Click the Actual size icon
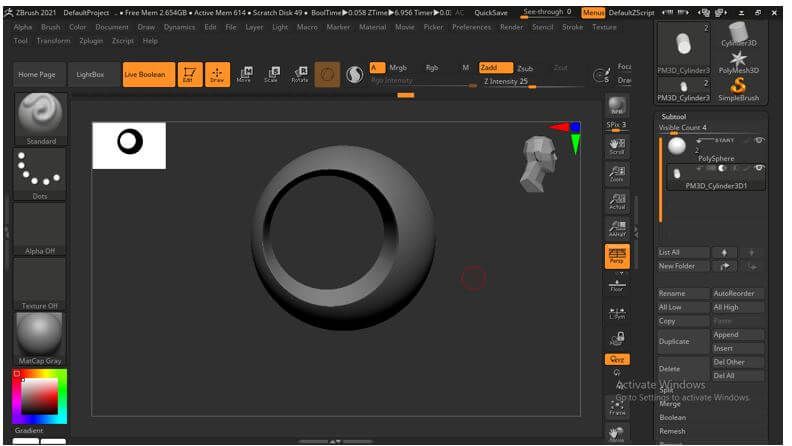The image size is (792, 446). 617,201
